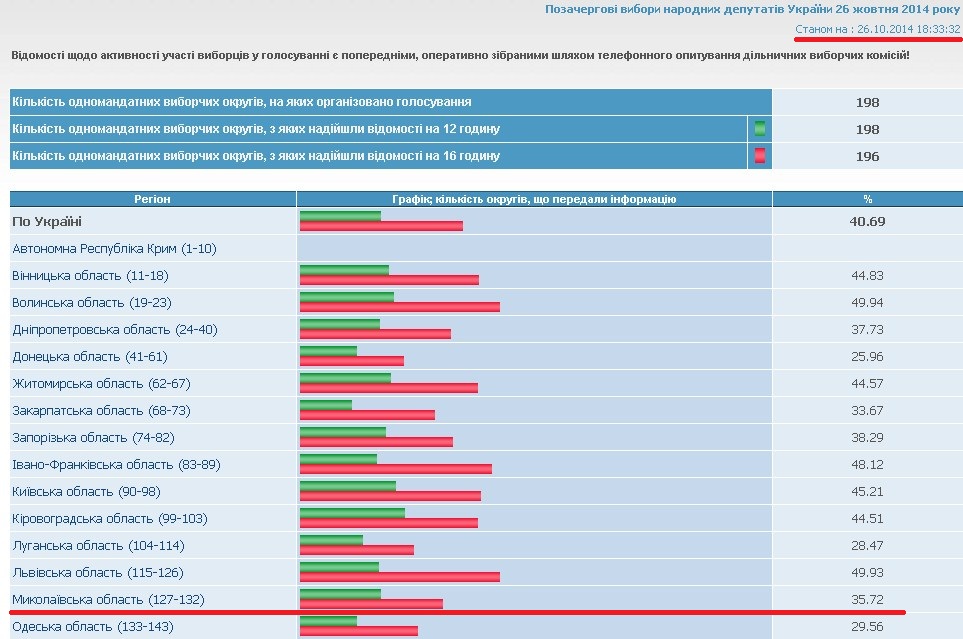This screenshot has width=963, height=639.
Task: Click the % column header
Action: 867,199
